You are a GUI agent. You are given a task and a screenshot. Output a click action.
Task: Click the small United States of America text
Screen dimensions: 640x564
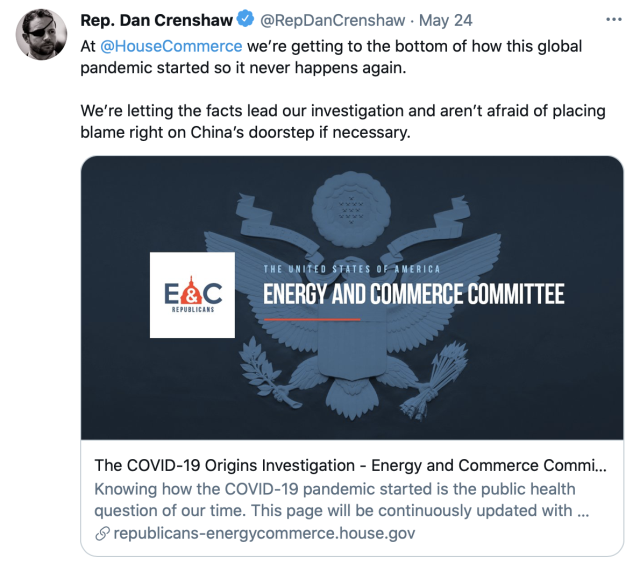pos(351,268)
